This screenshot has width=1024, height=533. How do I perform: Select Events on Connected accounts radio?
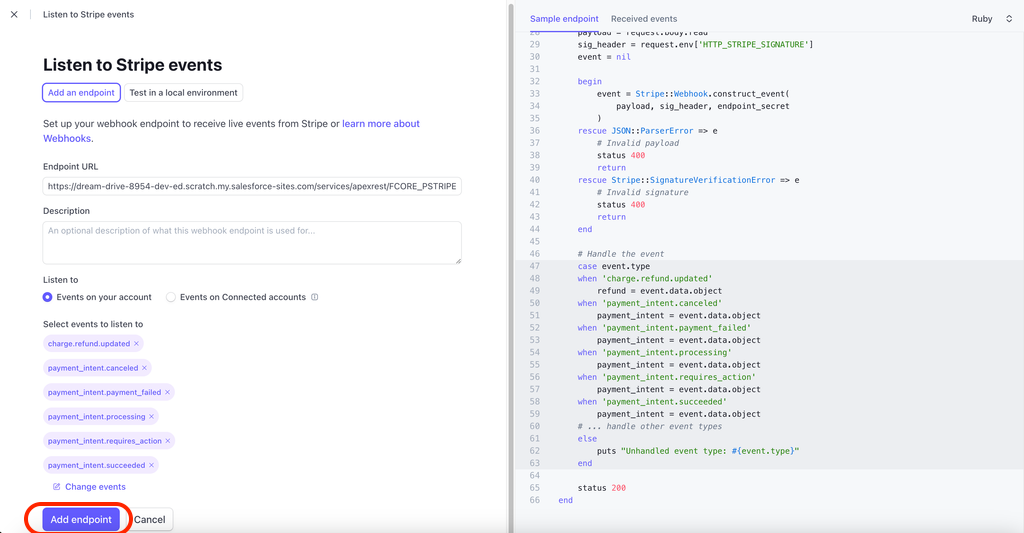[x=170, y=297]
